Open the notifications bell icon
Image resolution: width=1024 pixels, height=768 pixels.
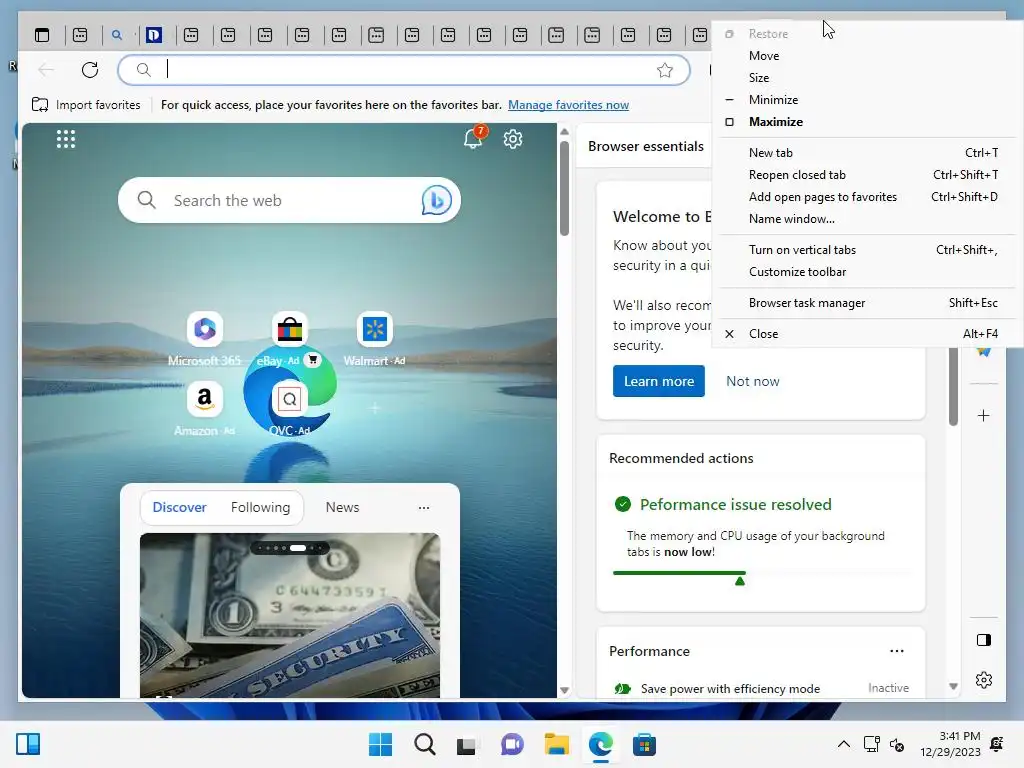click(x=473, y=138)
